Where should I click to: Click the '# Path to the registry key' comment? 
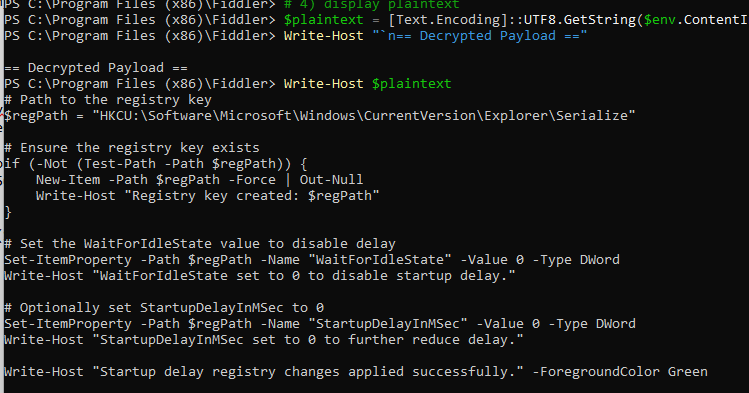tap(107, 100)
